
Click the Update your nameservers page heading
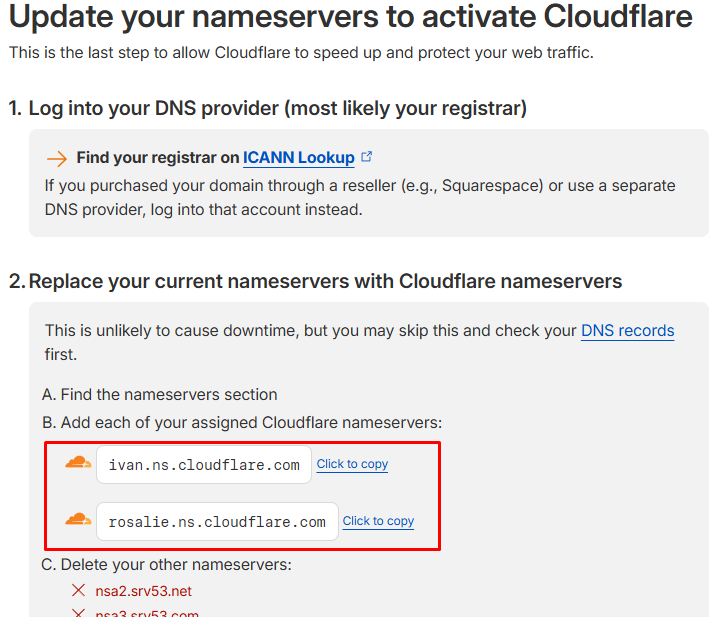point(350,17)
